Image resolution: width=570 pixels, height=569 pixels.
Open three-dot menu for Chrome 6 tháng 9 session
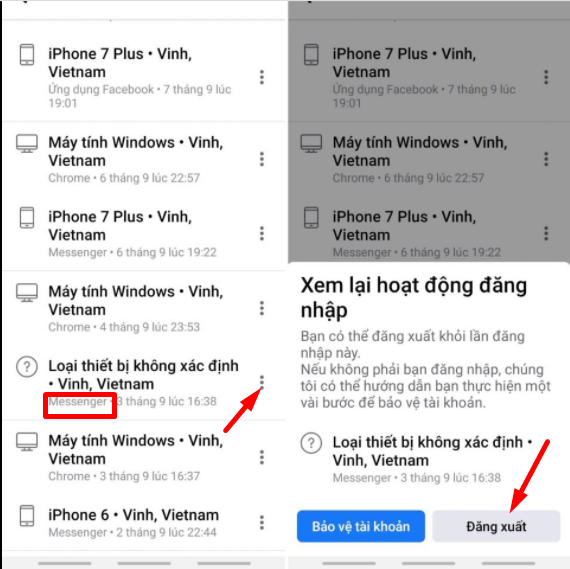tap(262, 159)
